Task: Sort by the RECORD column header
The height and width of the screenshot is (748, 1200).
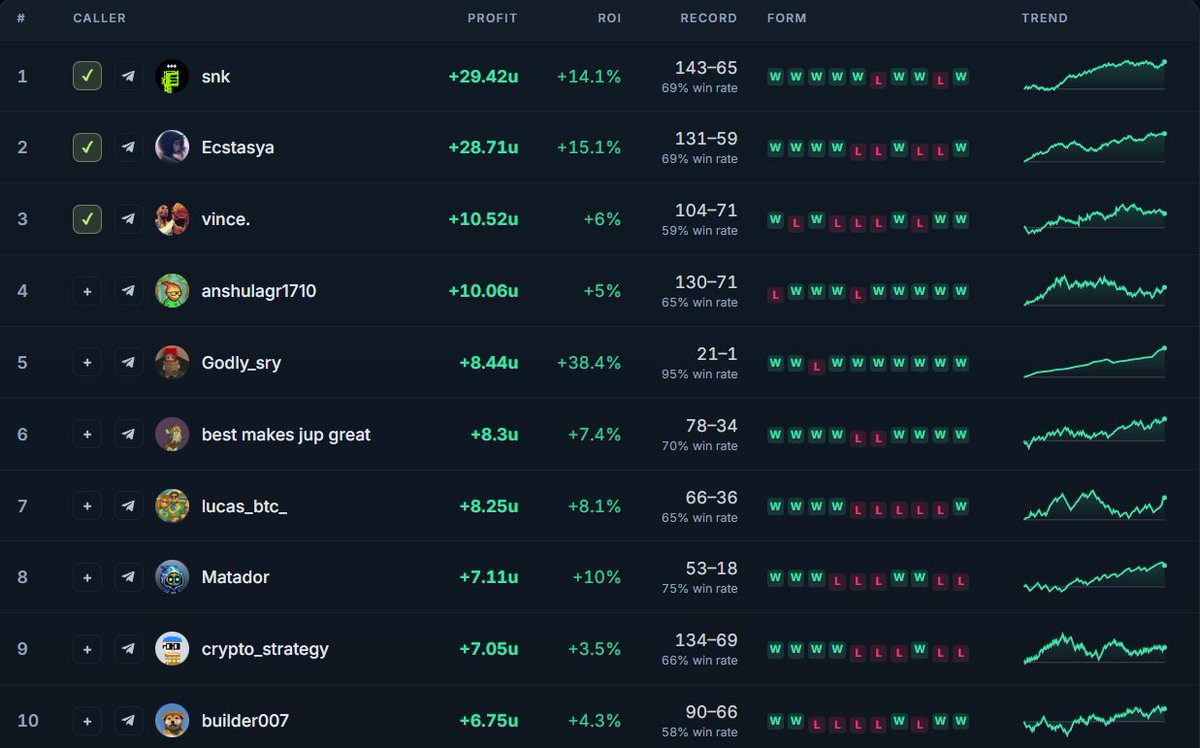Action: point(708,18)
